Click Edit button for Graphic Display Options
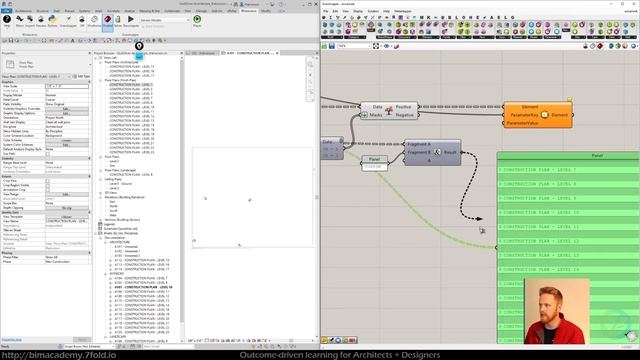The width and height of the screenshot is (640, 360). click(67, 113)
